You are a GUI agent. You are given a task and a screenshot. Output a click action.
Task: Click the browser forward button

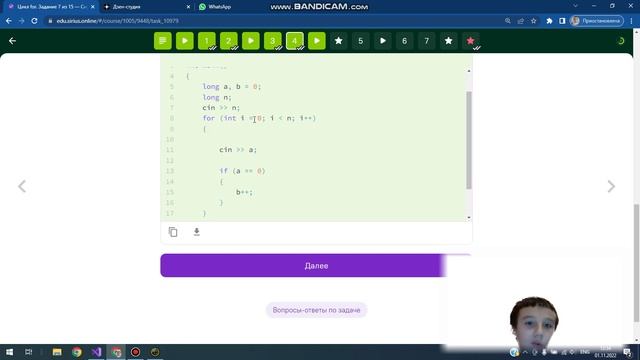(21, 21)
